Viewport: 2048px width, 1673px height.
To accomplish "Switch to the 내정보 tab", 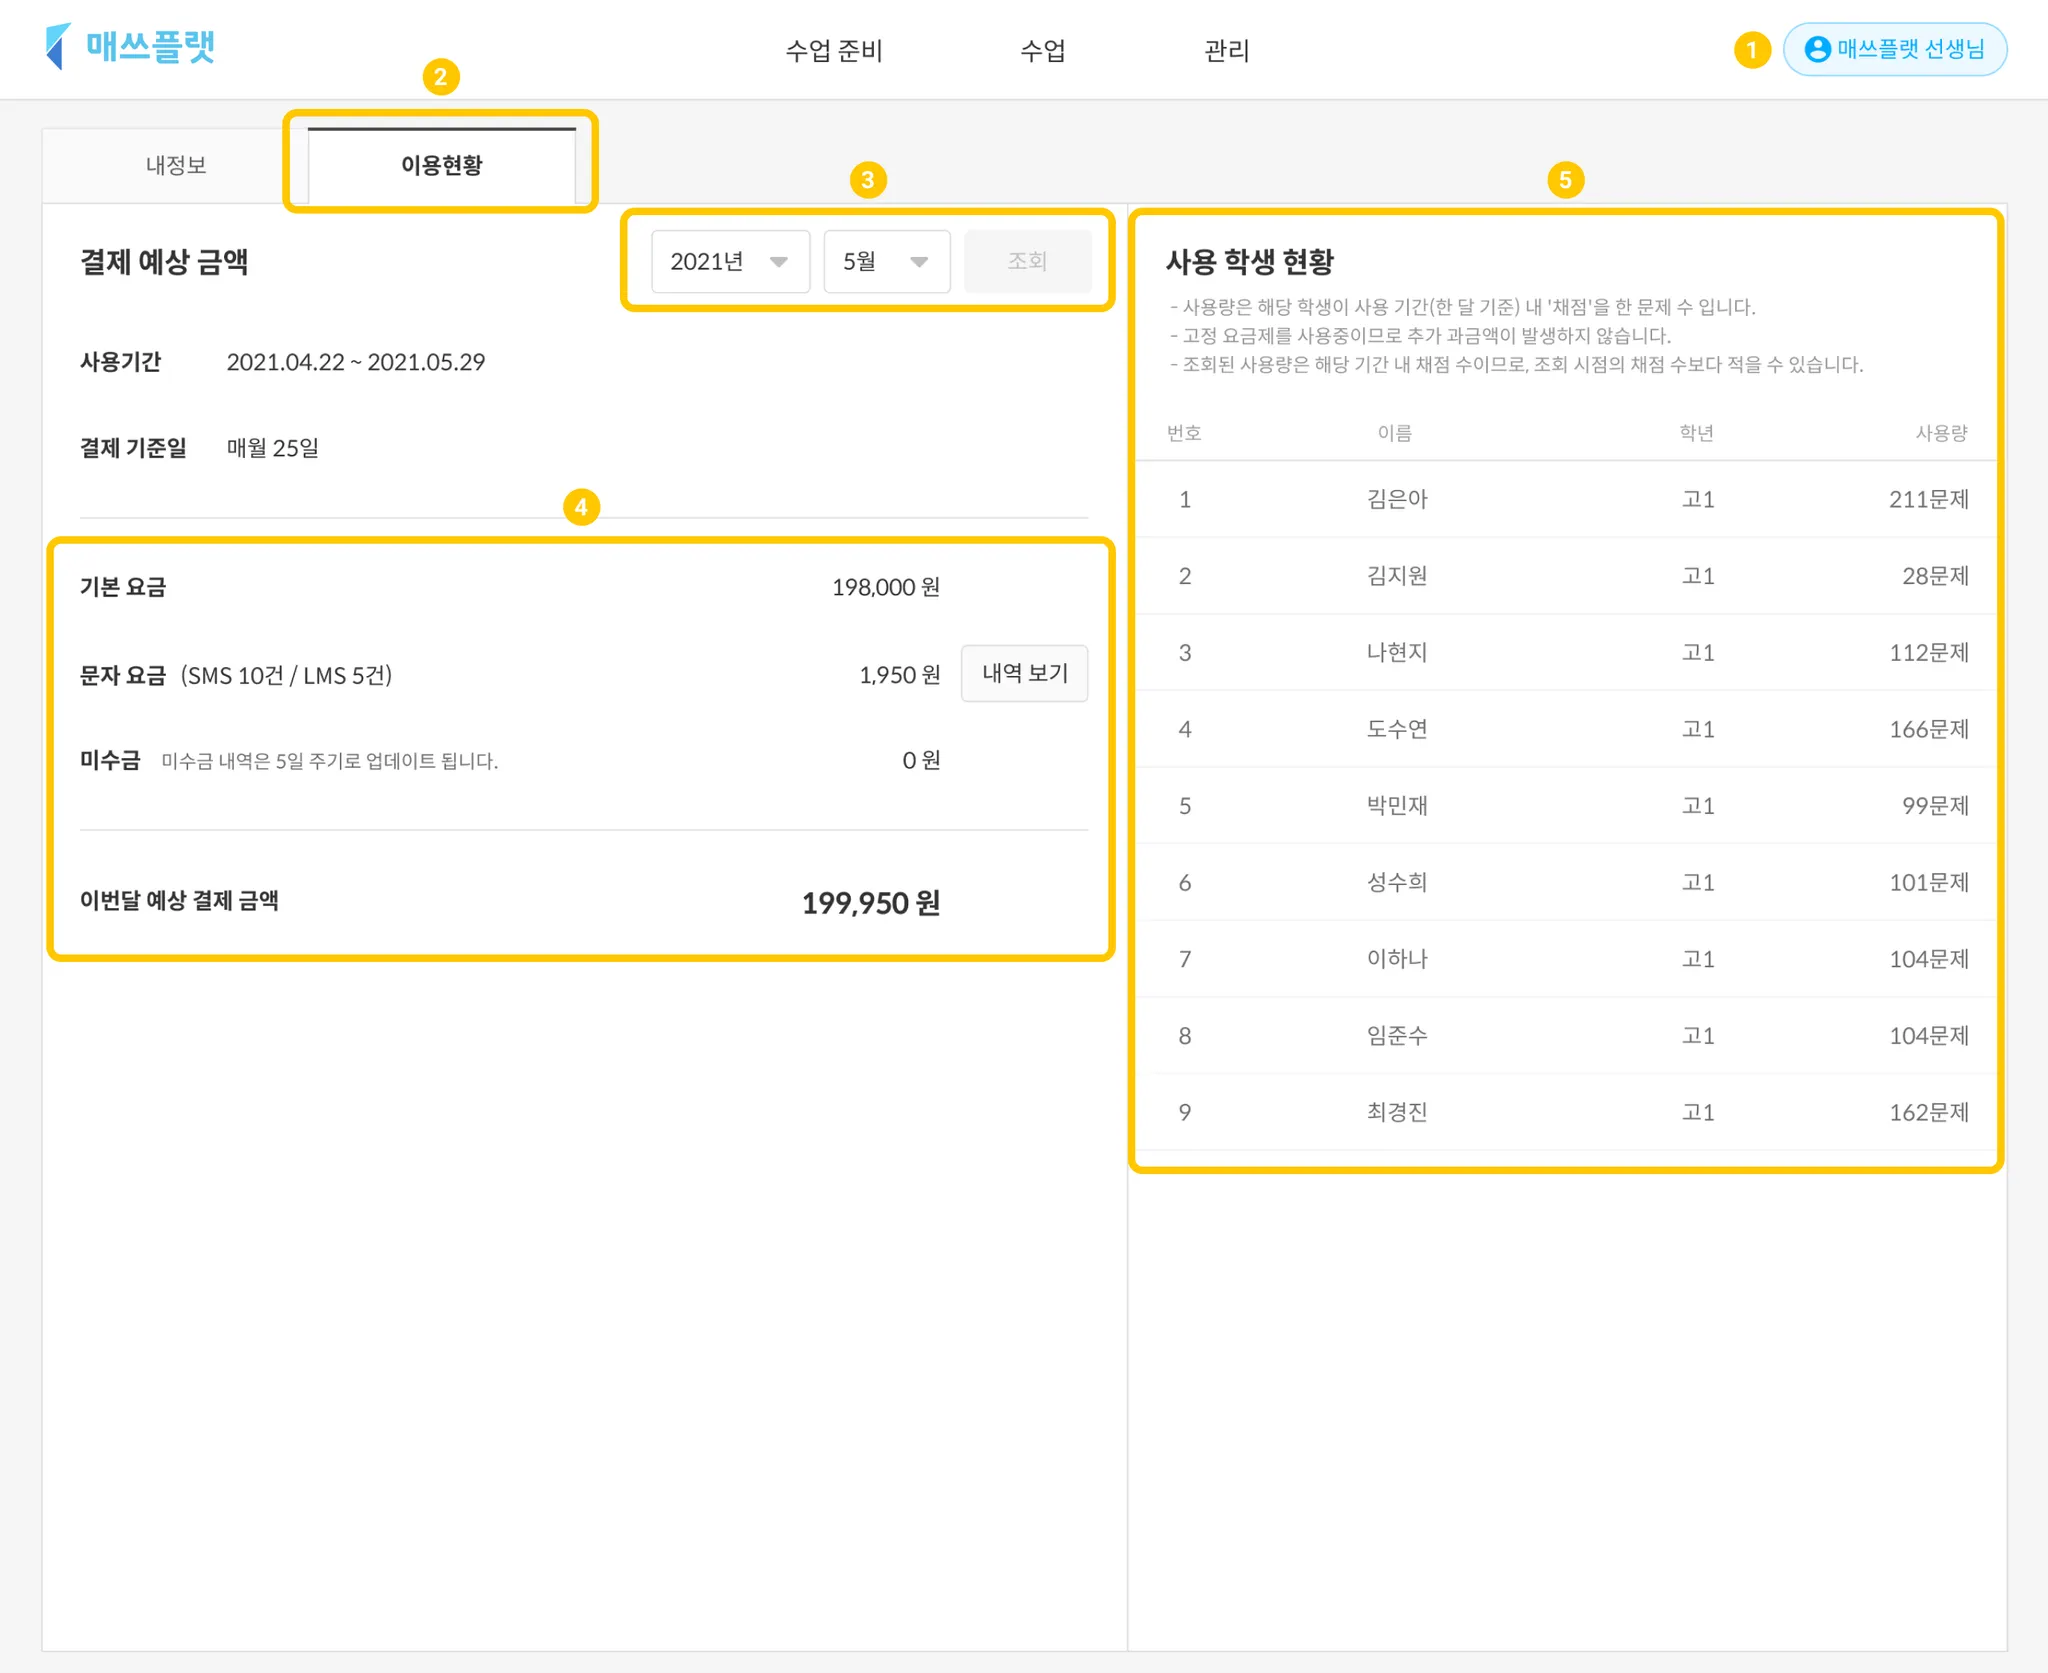I will (x=176, y=165).
